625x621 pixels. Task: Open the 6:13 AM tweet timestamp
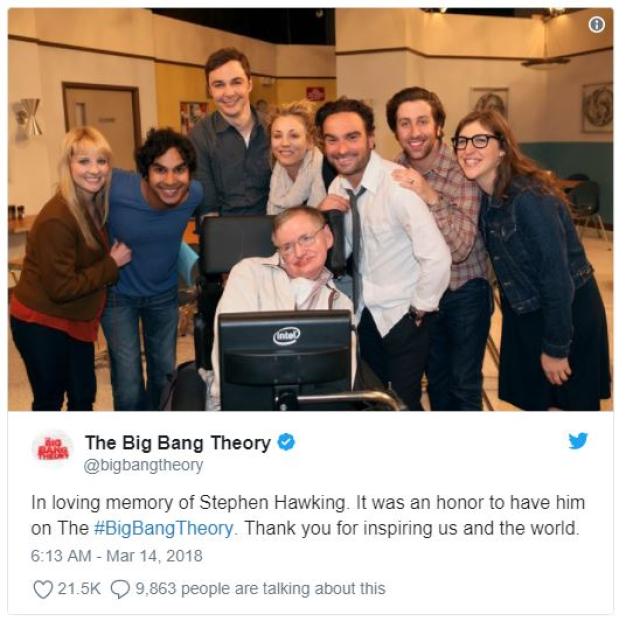point(61,556)
